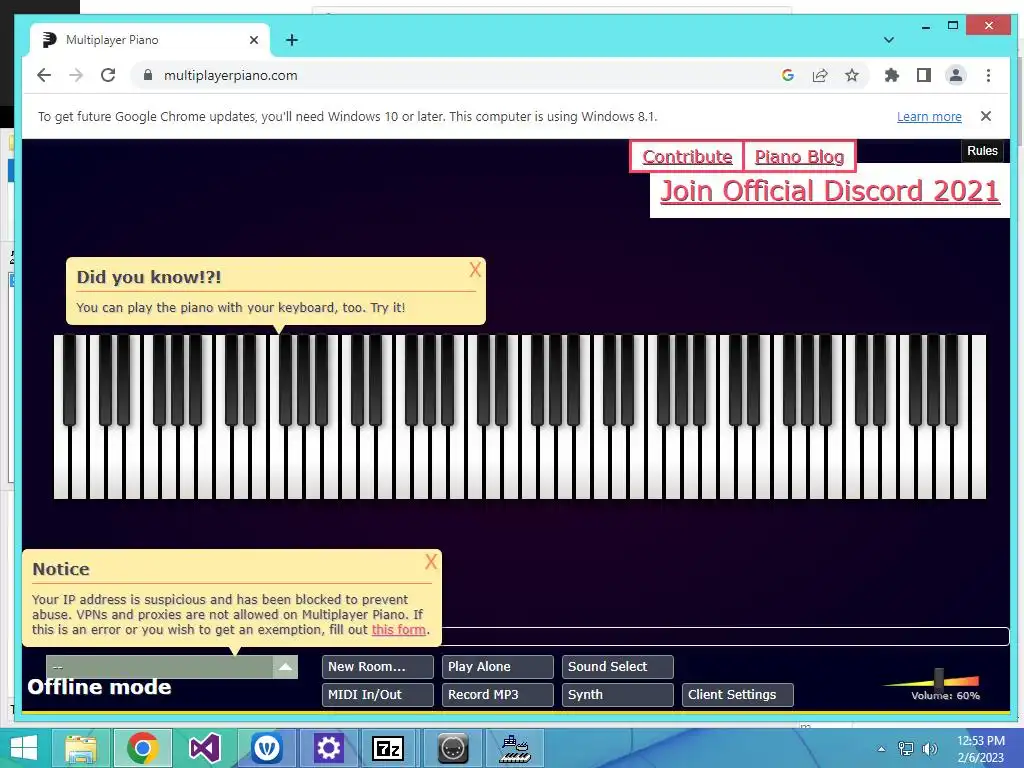Screen dimensions: 1024x768
Task: Click the Play Alone button
Action: point(498,667)
